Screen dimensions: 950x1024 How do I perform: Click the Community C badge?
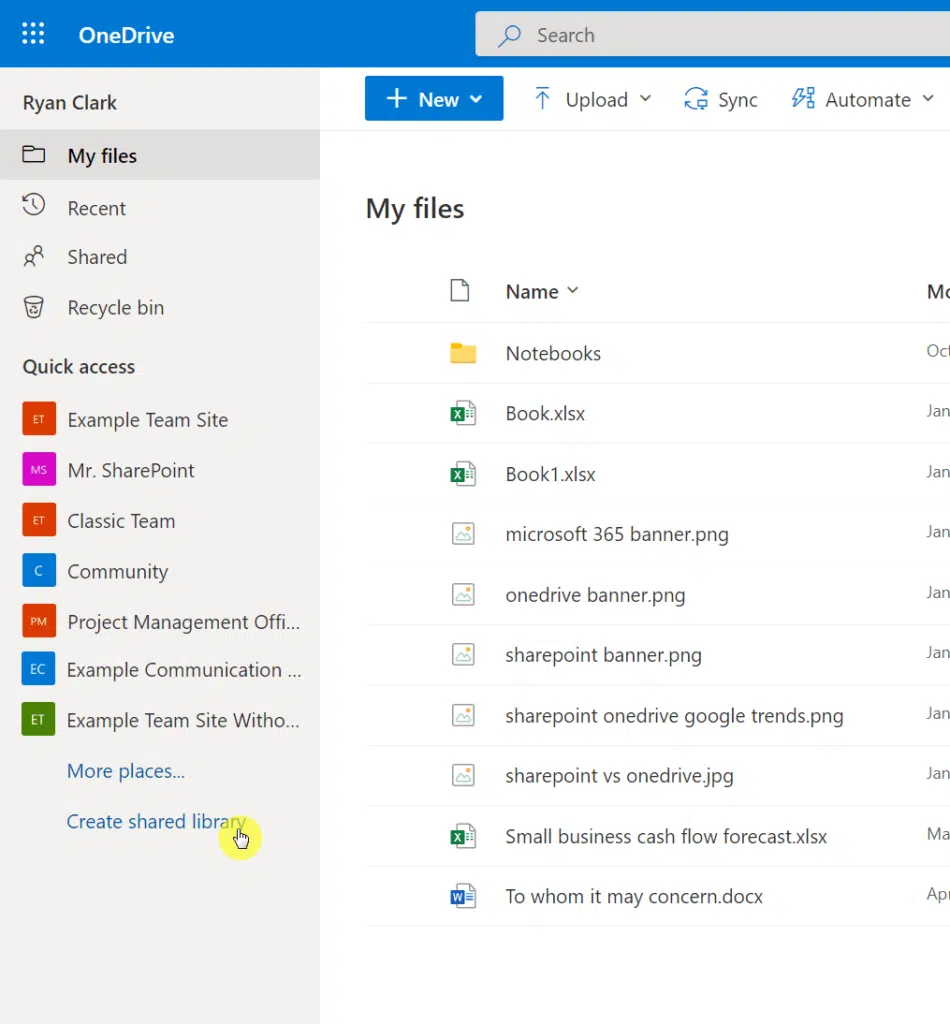click(x=39, y=570)
